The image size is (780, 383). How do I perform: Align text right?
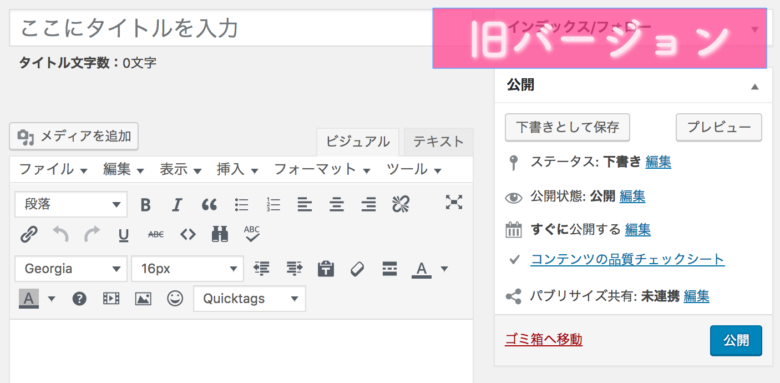point(369,204)
